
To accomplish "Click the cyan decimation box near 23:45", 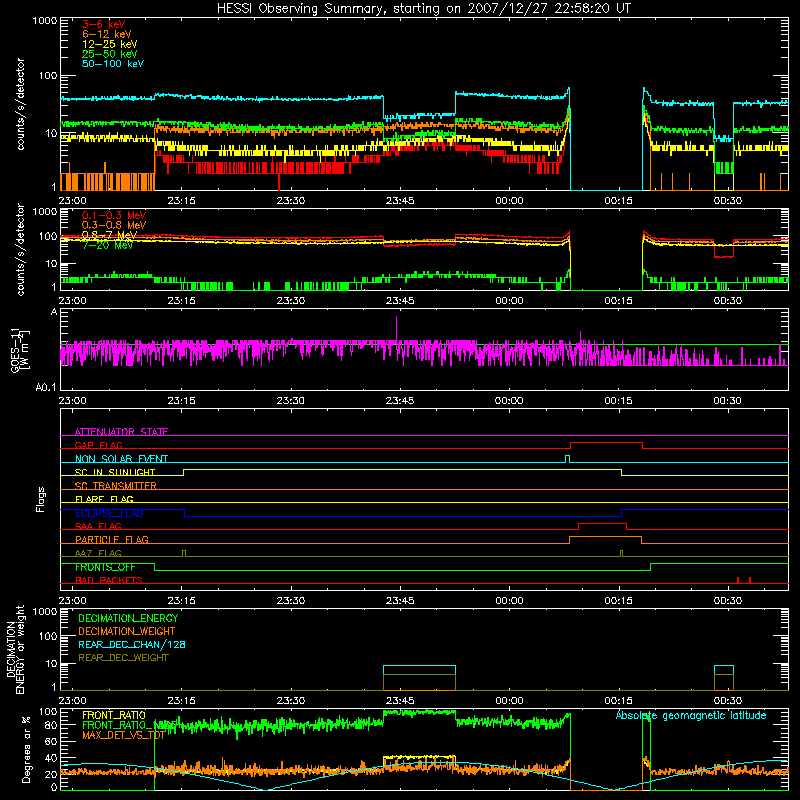I will [419, 670].
